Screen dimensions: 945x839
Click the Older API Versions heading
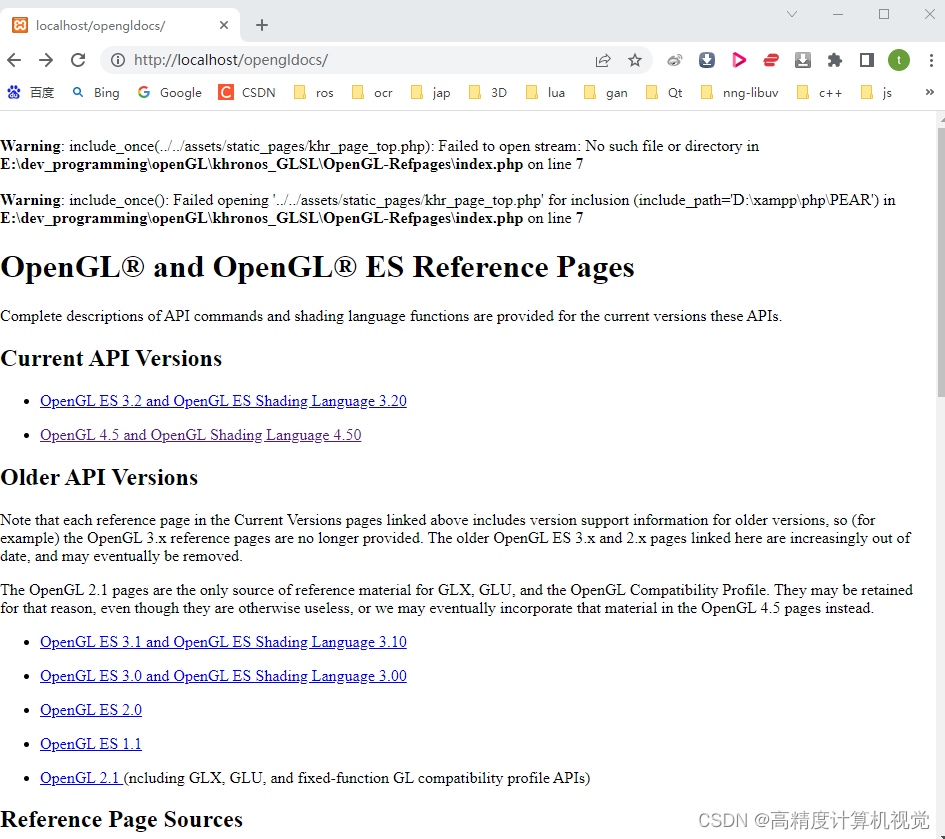tap(99, 477)
